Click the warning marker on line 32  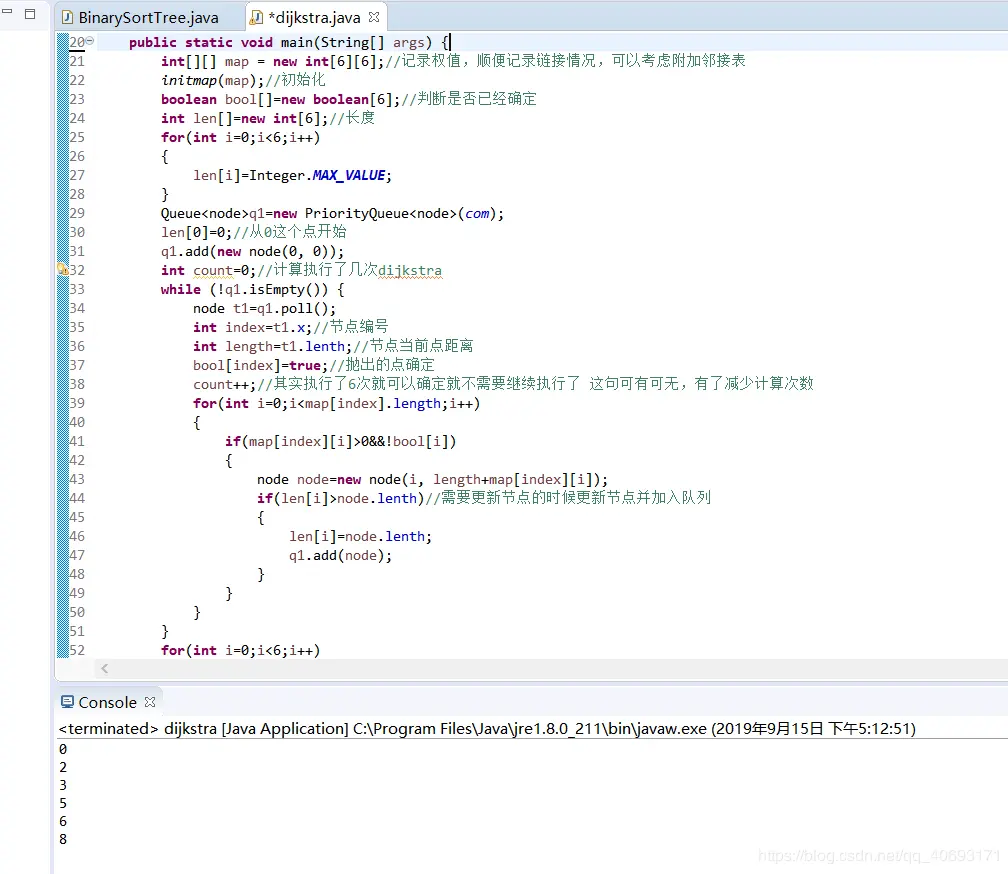[62, 269]
